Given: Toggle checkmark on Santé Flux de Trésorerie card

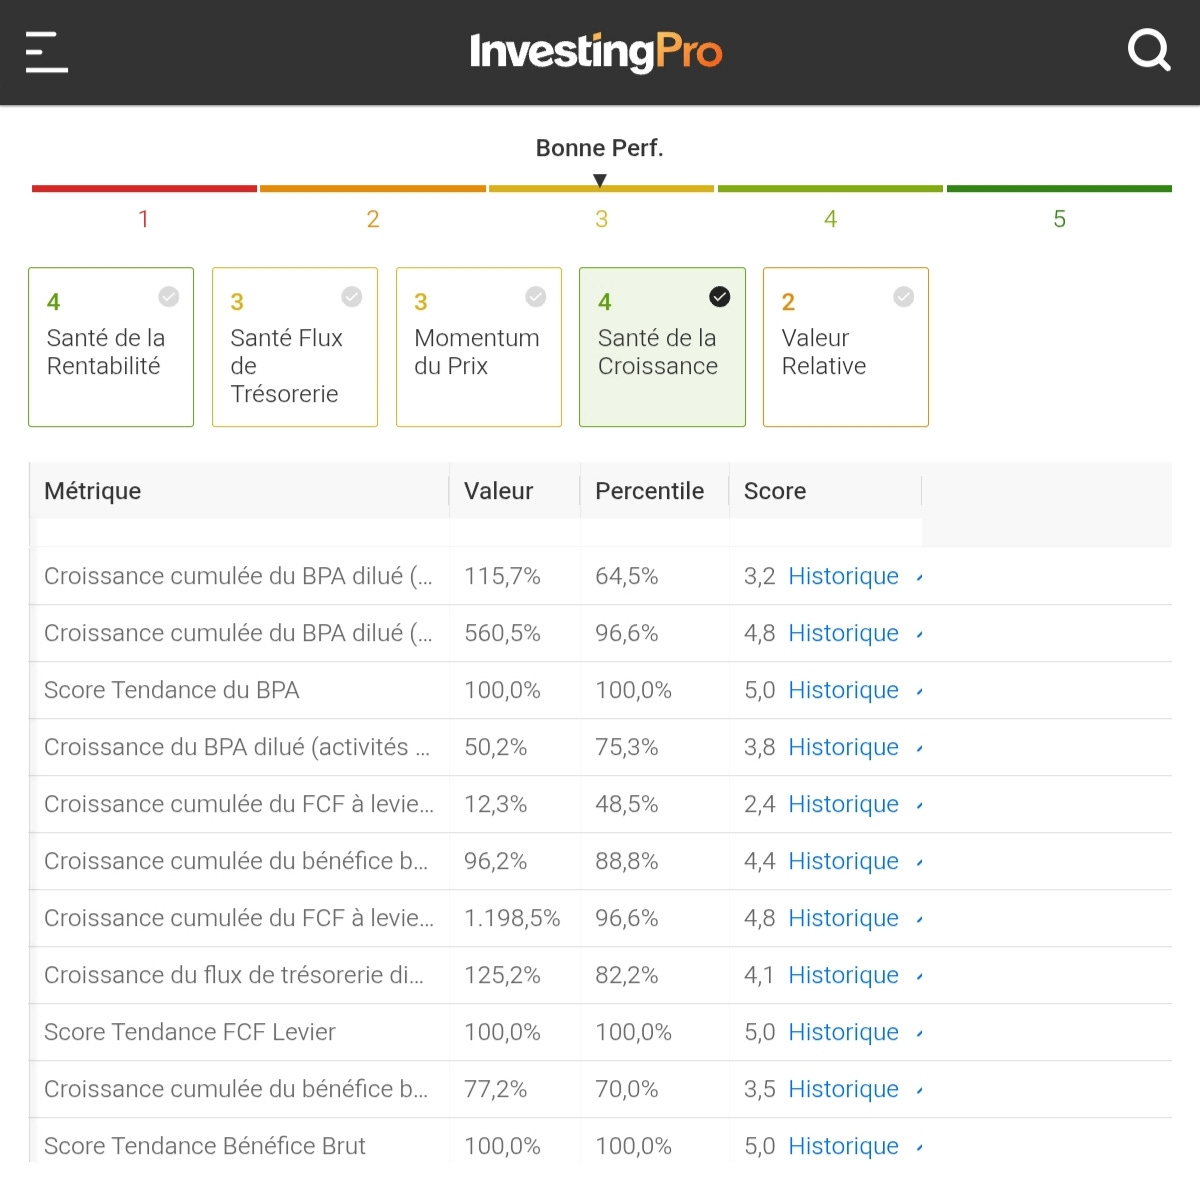Looking at the screenshot, I should coord(352,297).
